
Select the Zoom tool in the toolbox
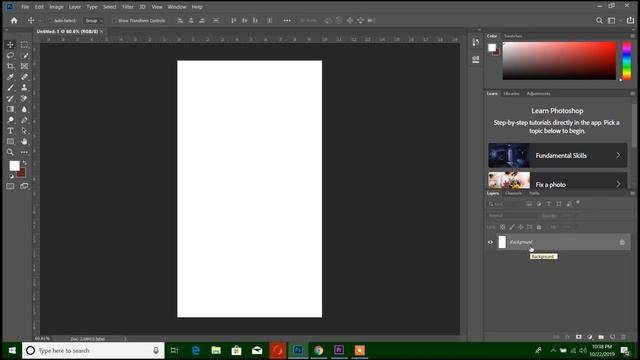tap(10, 152)
